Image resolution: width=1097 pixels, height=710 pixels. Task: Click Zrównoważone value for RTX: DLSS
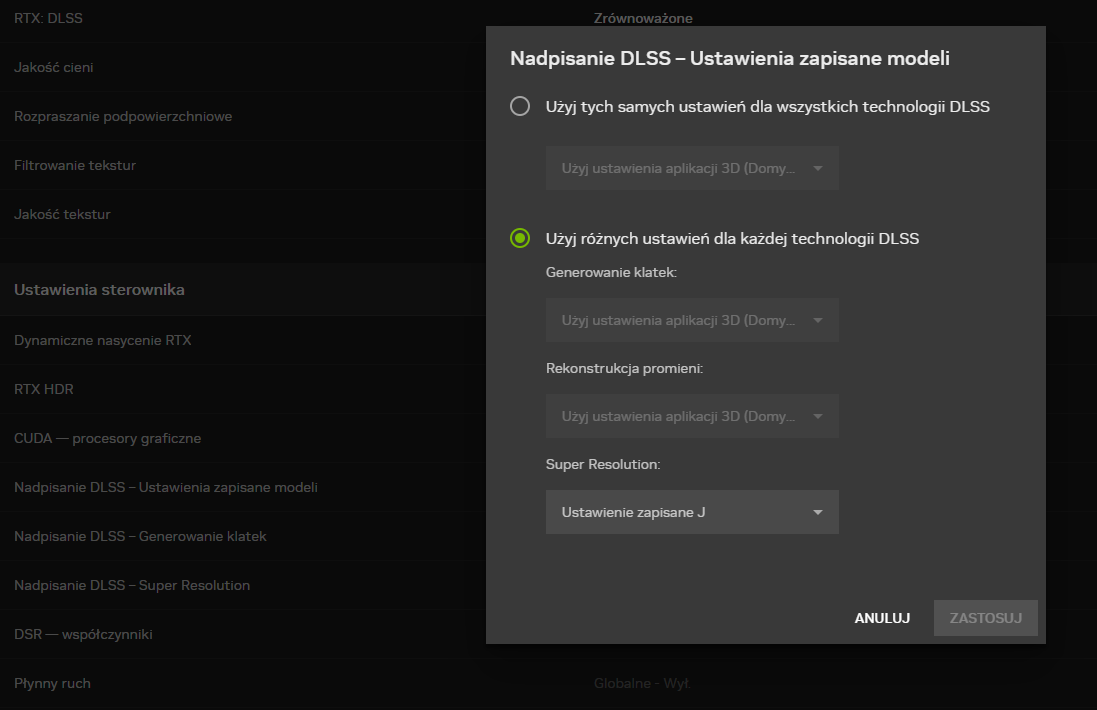(643, 18)
